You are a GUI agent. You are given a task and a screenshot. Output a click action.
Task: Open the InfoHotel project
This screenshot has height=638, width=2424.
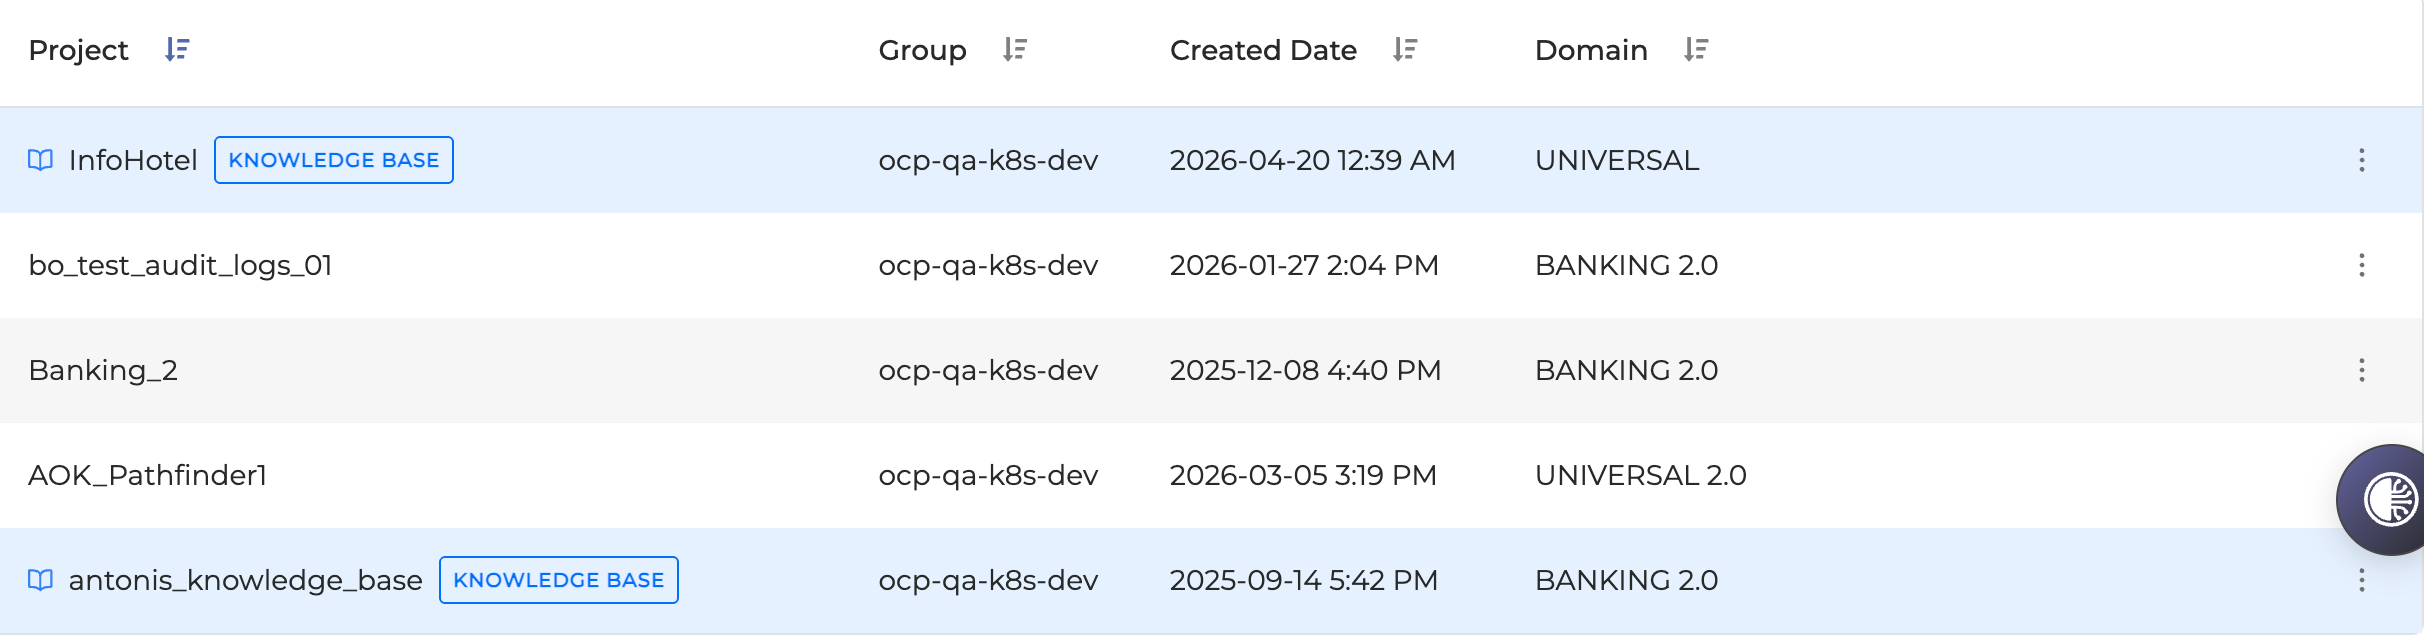pos(133,160)
